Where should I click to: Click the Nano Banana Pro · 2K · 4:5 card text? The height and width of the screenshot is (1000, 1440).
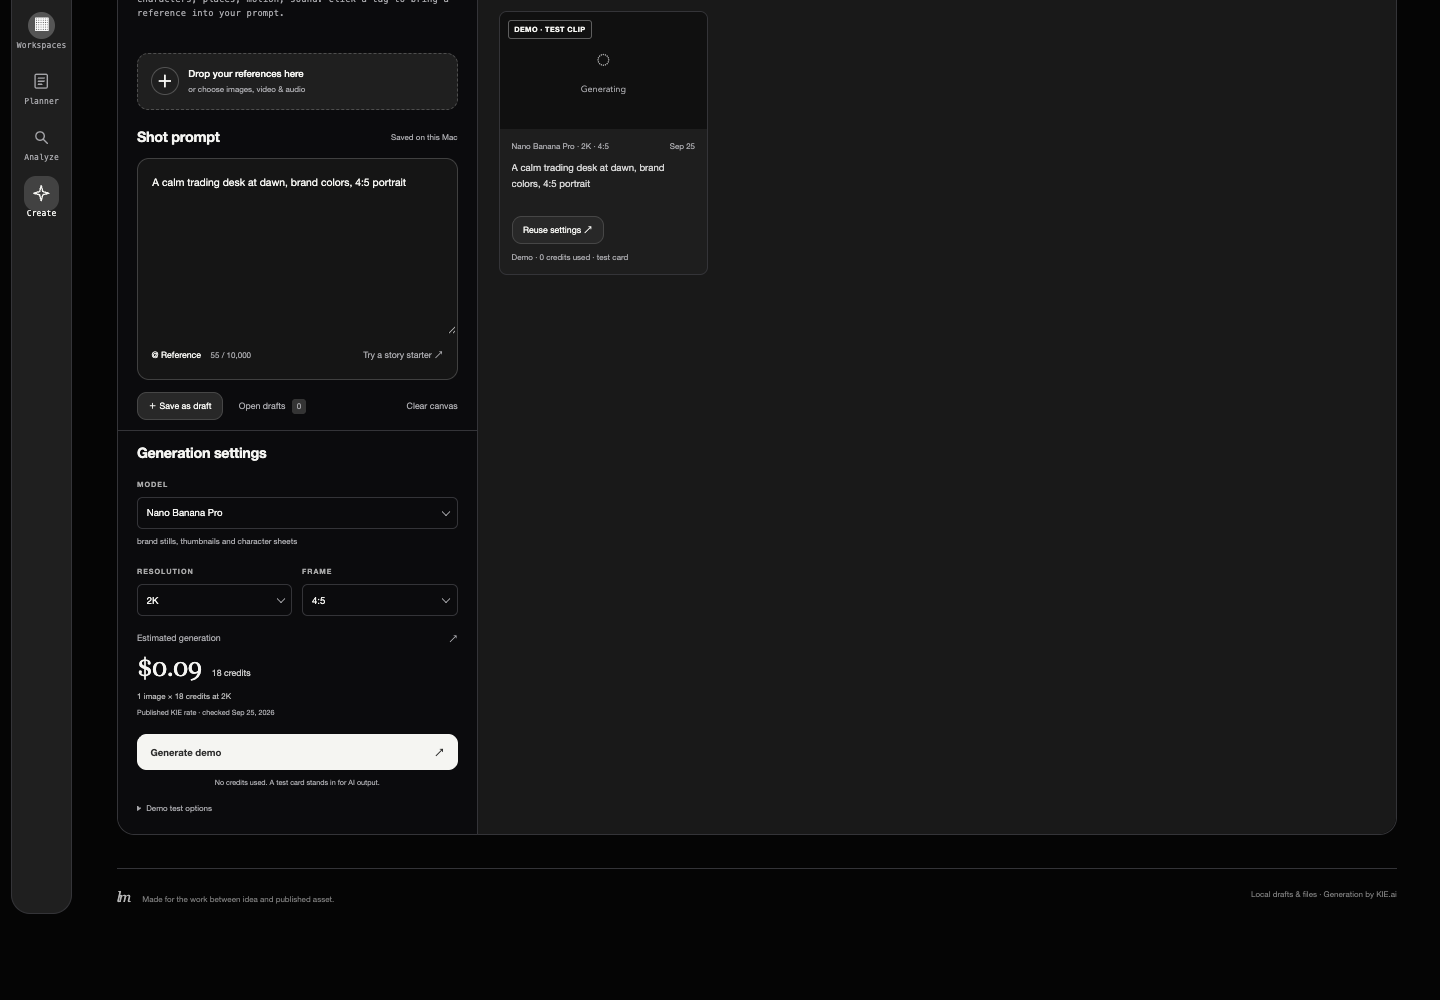[x=560, y=146]
